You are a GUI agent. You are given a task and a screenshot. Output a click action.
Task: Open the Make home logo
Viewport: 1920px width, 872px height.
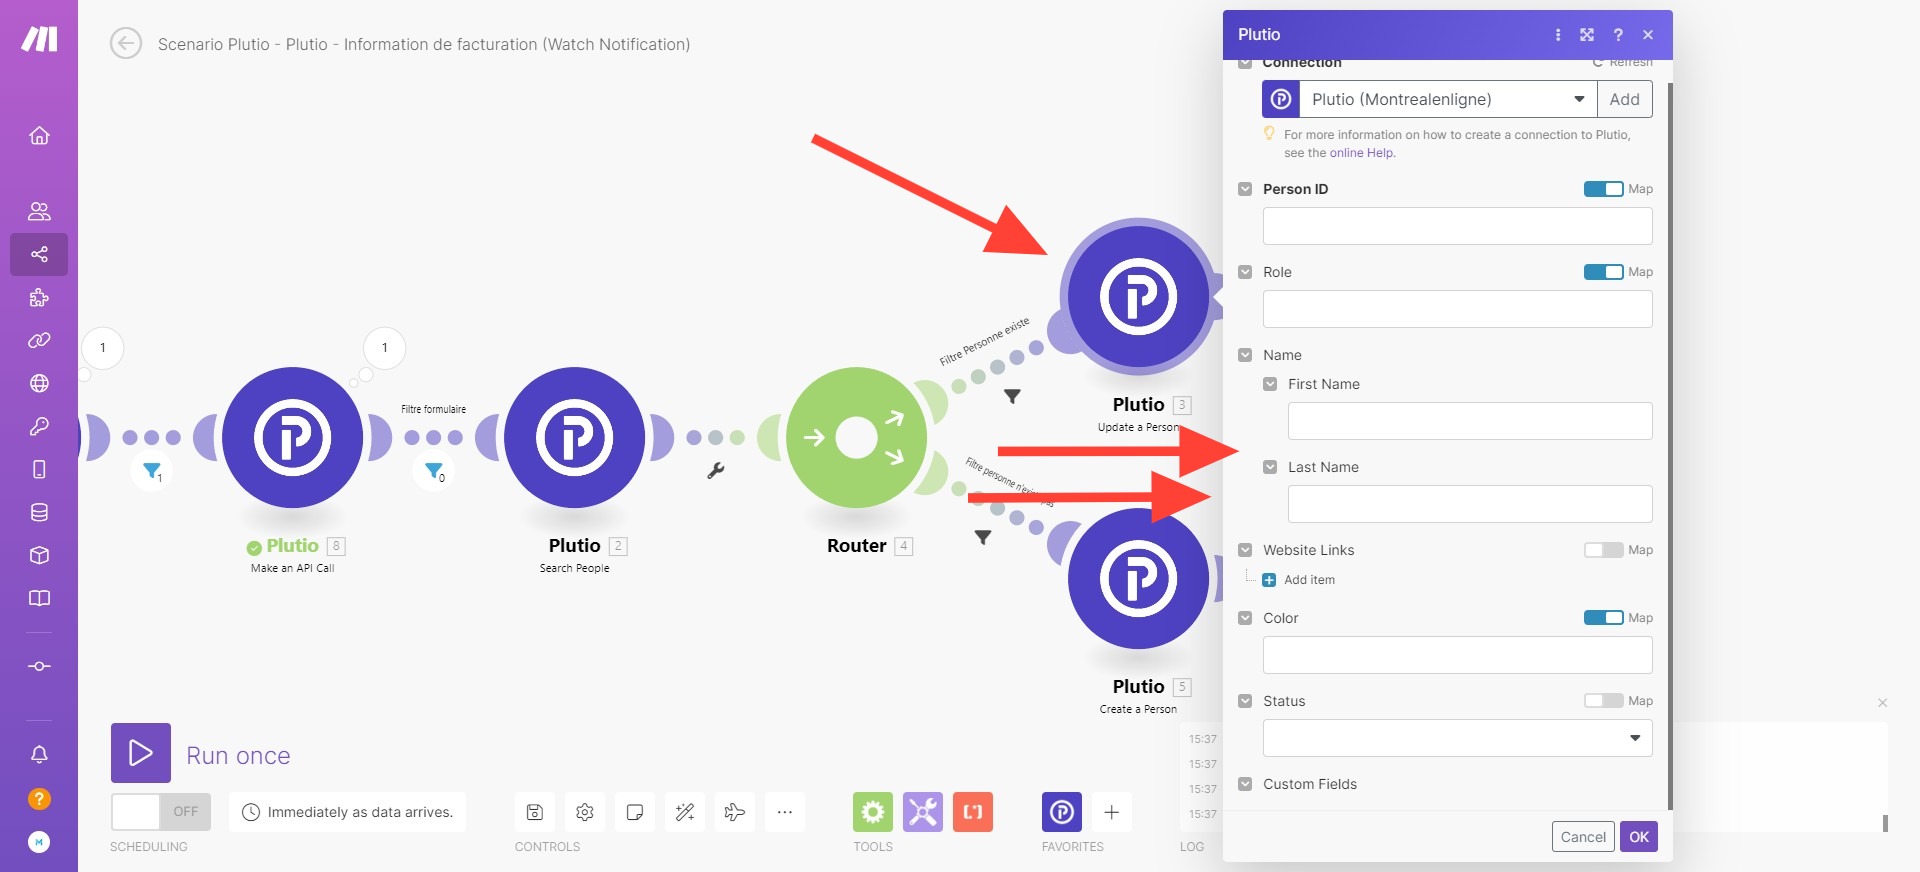click(x=39, y=39)
